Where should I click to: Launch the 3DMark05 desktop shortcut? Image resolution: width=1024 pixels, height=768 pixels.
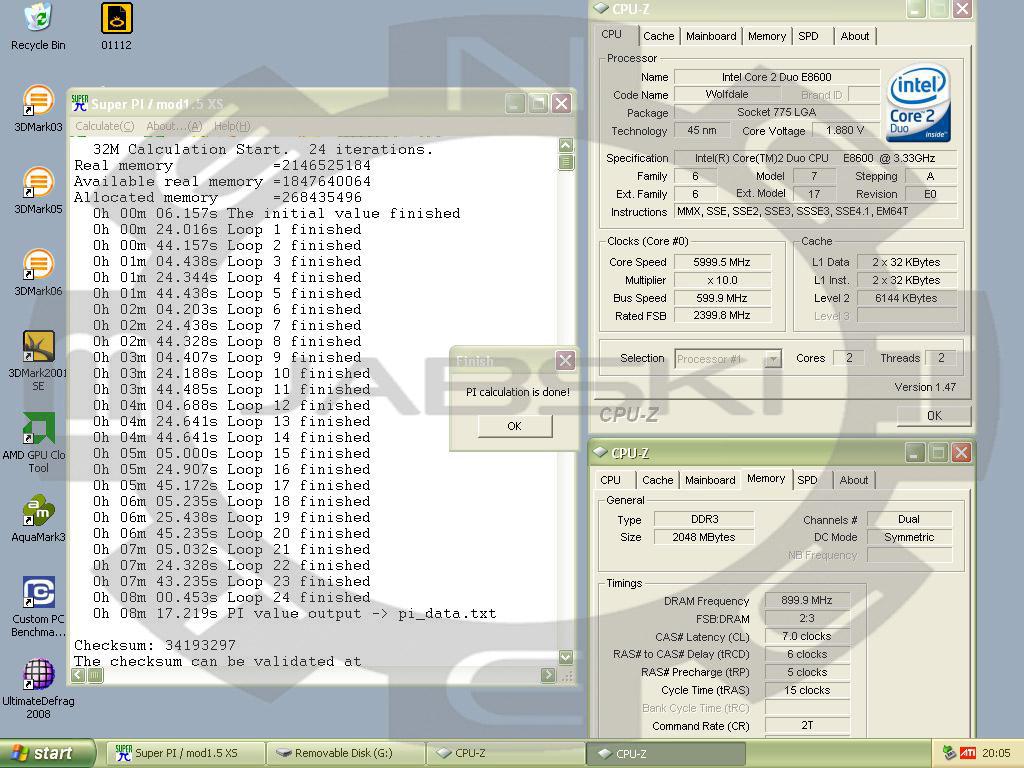[x=38, y=191]
